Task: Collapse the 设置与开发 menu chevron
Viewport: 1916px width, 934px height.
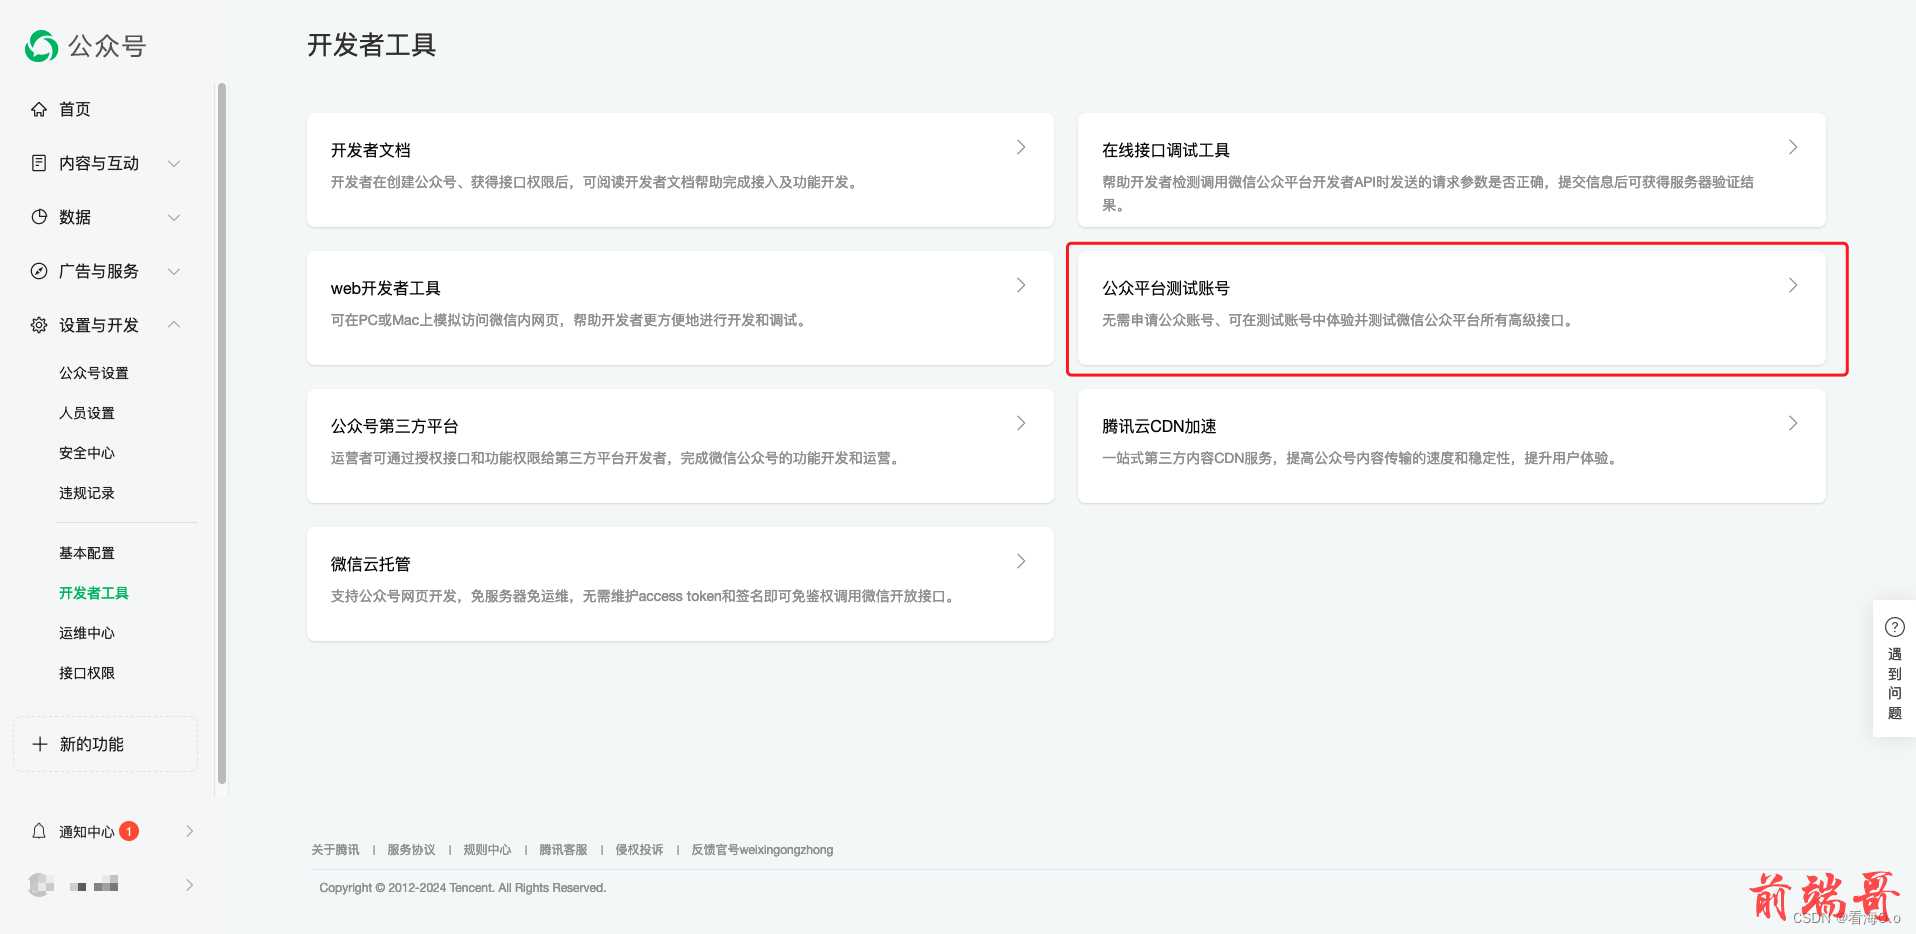Action: pos(174,324)
